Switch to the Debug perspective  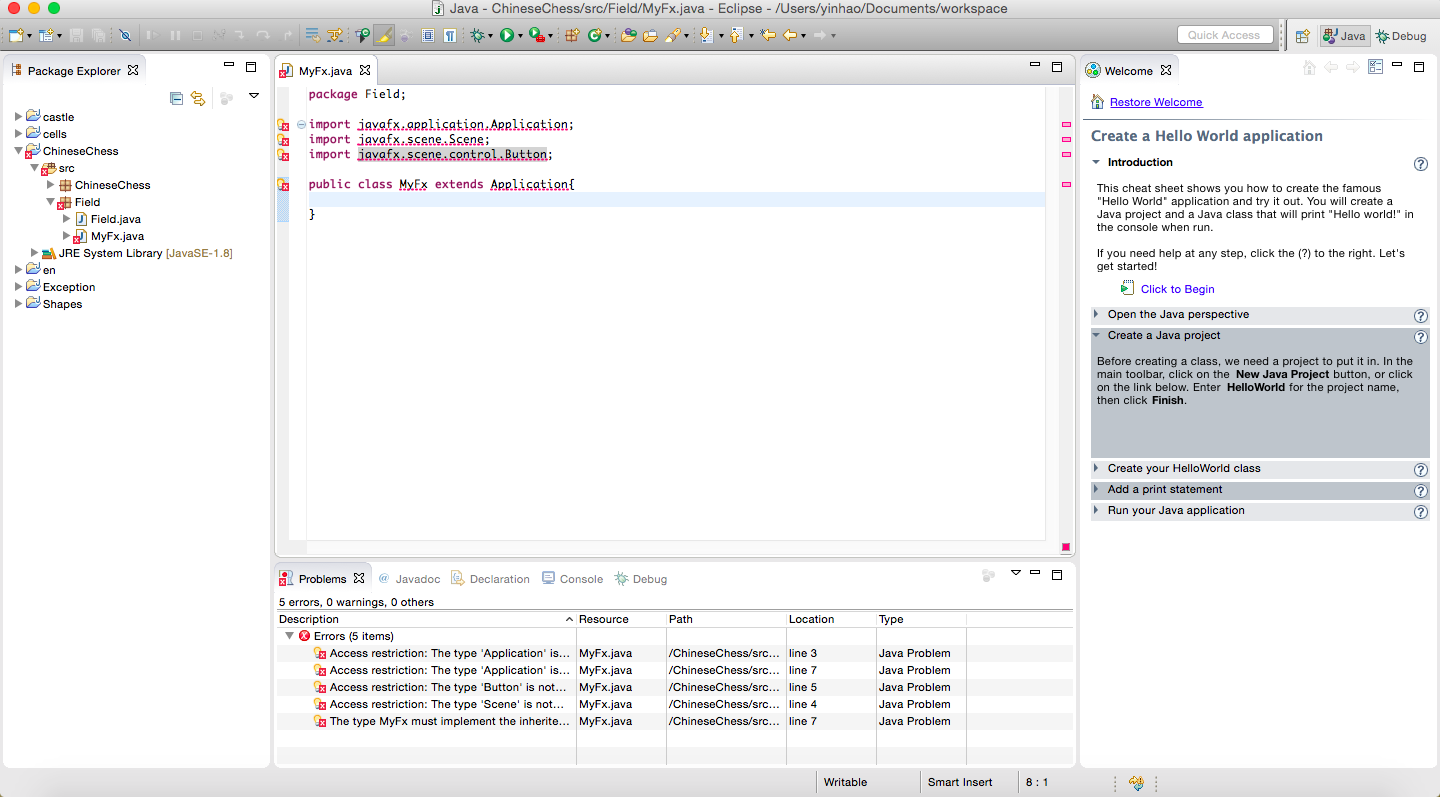click(x=1402, y=35)
